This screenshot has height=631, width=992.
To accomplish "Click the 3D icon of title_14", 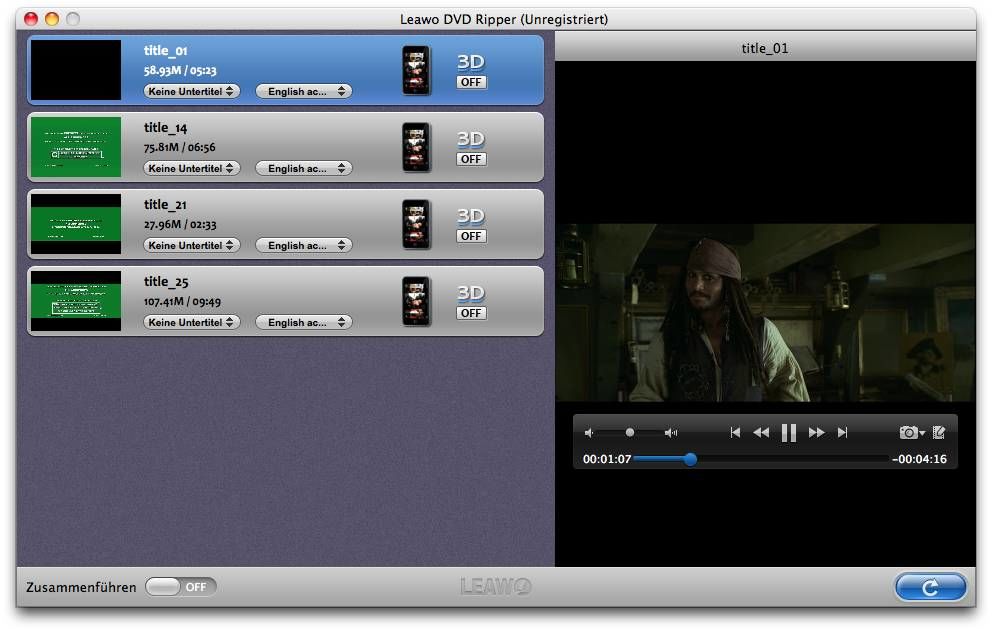I will click(471, 139).
